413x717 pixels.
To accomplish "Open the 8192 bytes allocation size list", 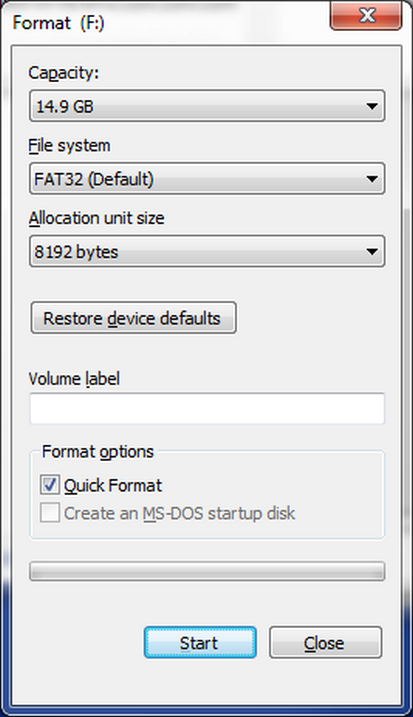I will click(207, 251).
